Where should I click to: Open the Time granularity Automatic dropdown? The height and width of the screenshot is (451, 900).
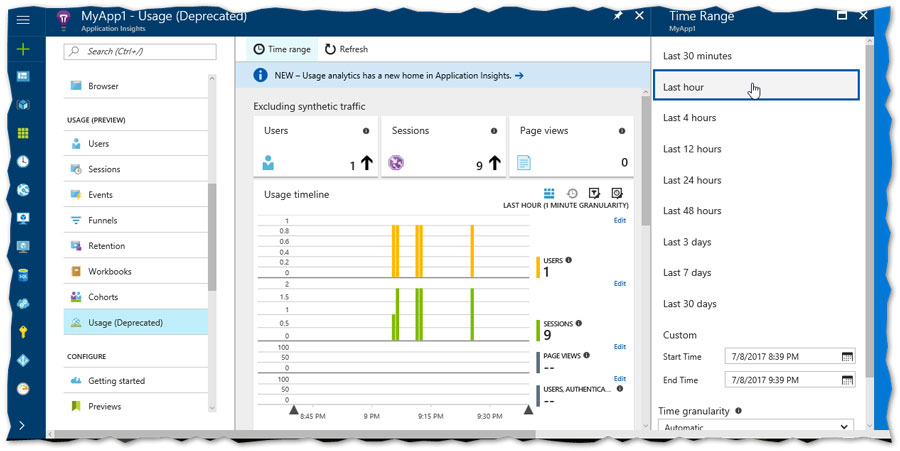click(x=755, y=426)
